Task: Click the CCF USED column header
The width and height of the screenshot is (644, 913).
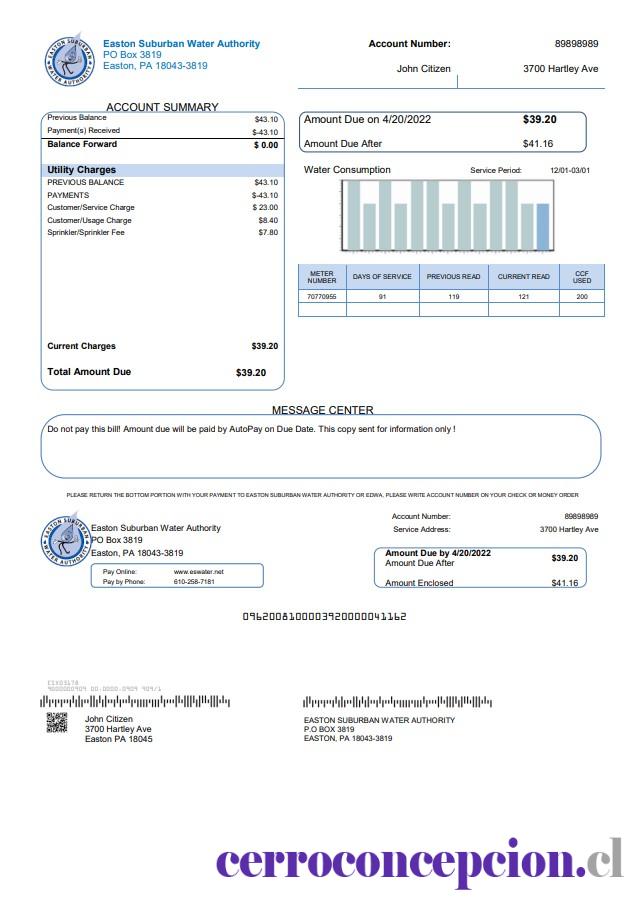Action: point(582,277)
